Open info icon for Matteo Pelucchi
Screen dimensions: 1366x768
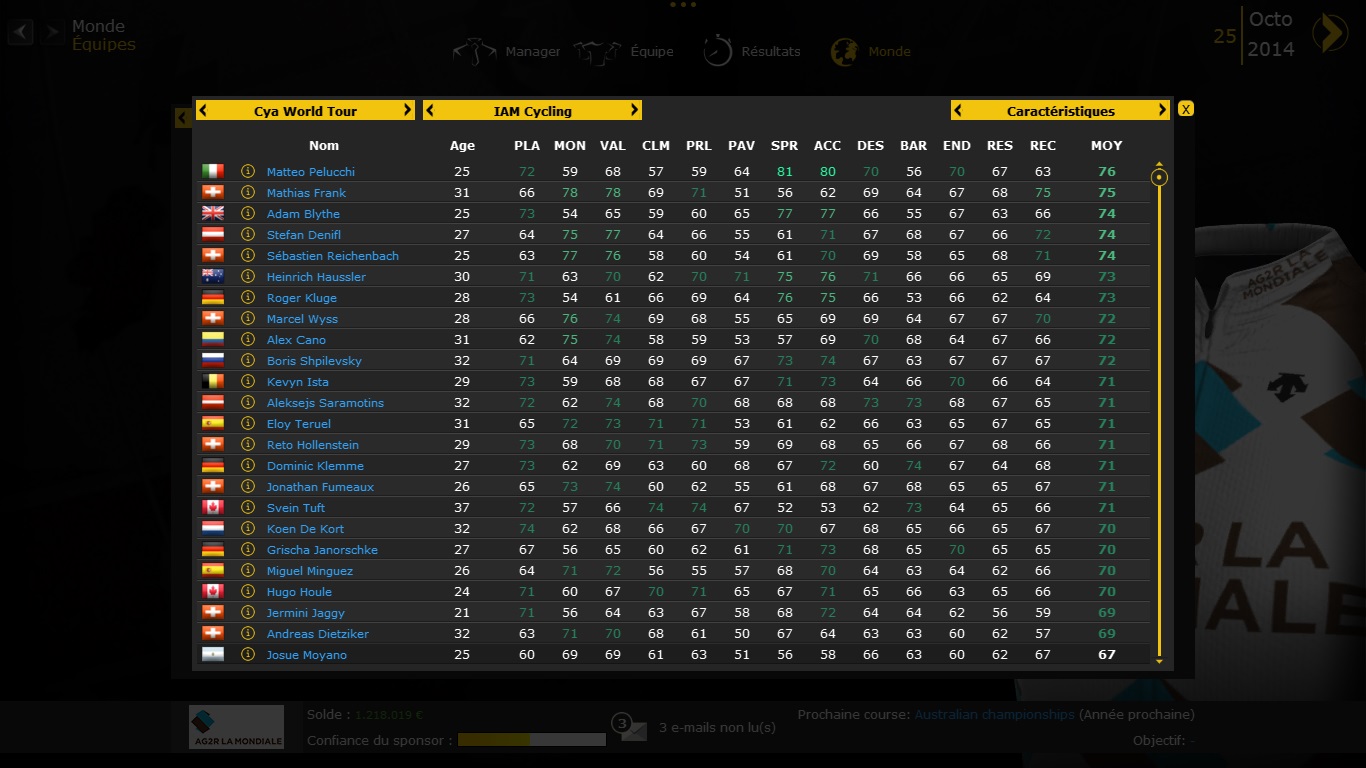click(248, 171)
